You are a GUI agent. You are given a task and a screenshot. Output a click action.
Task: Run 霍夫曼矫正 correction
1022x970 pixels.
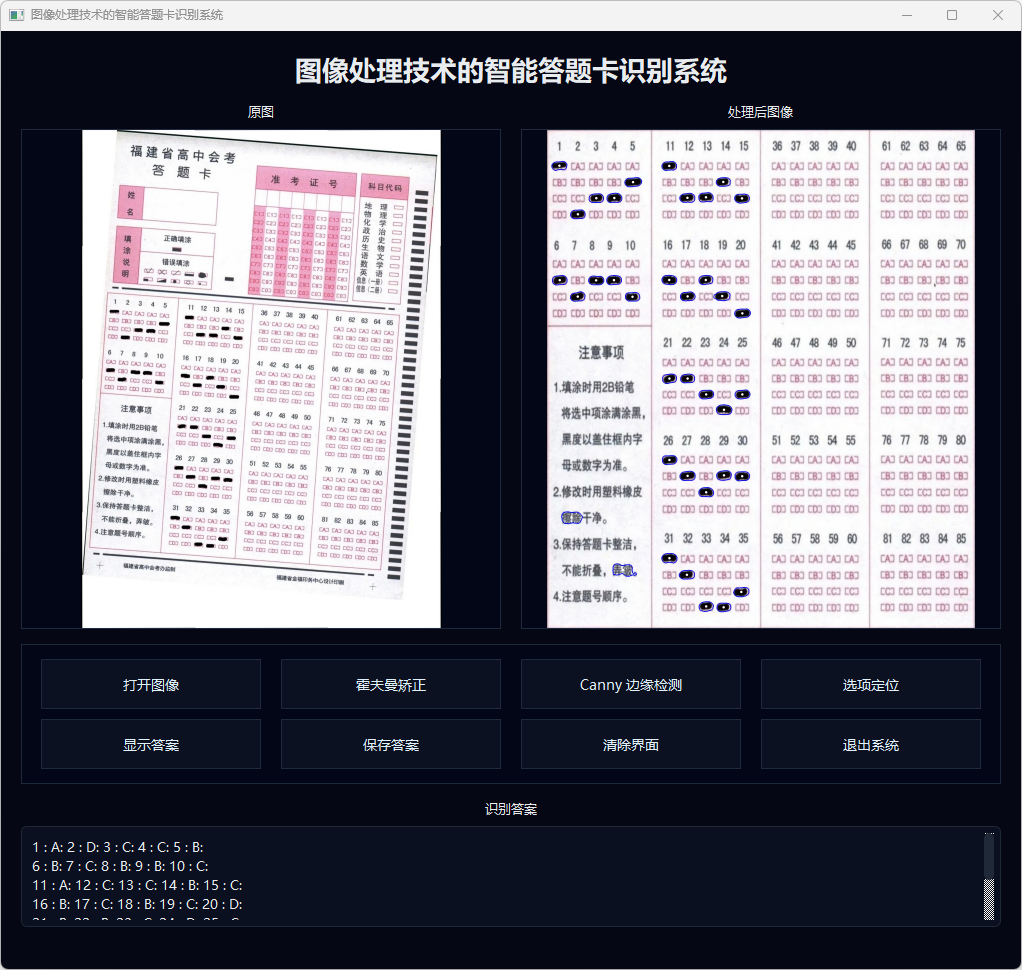[391, 685]
